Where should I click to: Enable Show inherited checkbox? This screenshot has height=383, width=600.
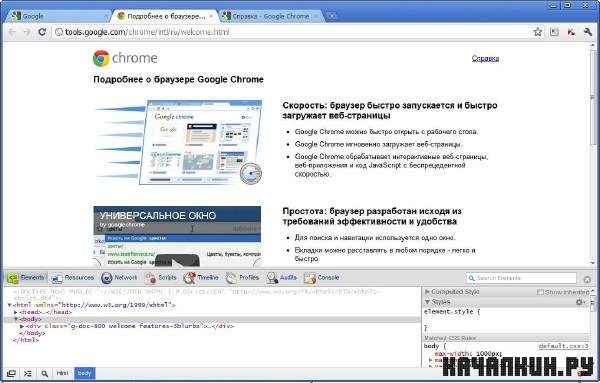pyautogui.click(x=540, y=292)
